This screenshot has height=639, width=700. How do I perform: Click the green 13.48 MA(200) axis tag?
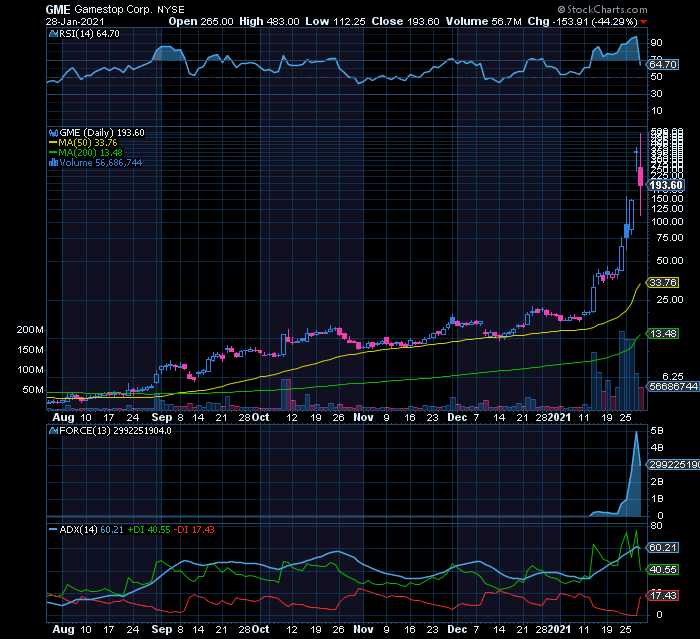pos(663,334)
